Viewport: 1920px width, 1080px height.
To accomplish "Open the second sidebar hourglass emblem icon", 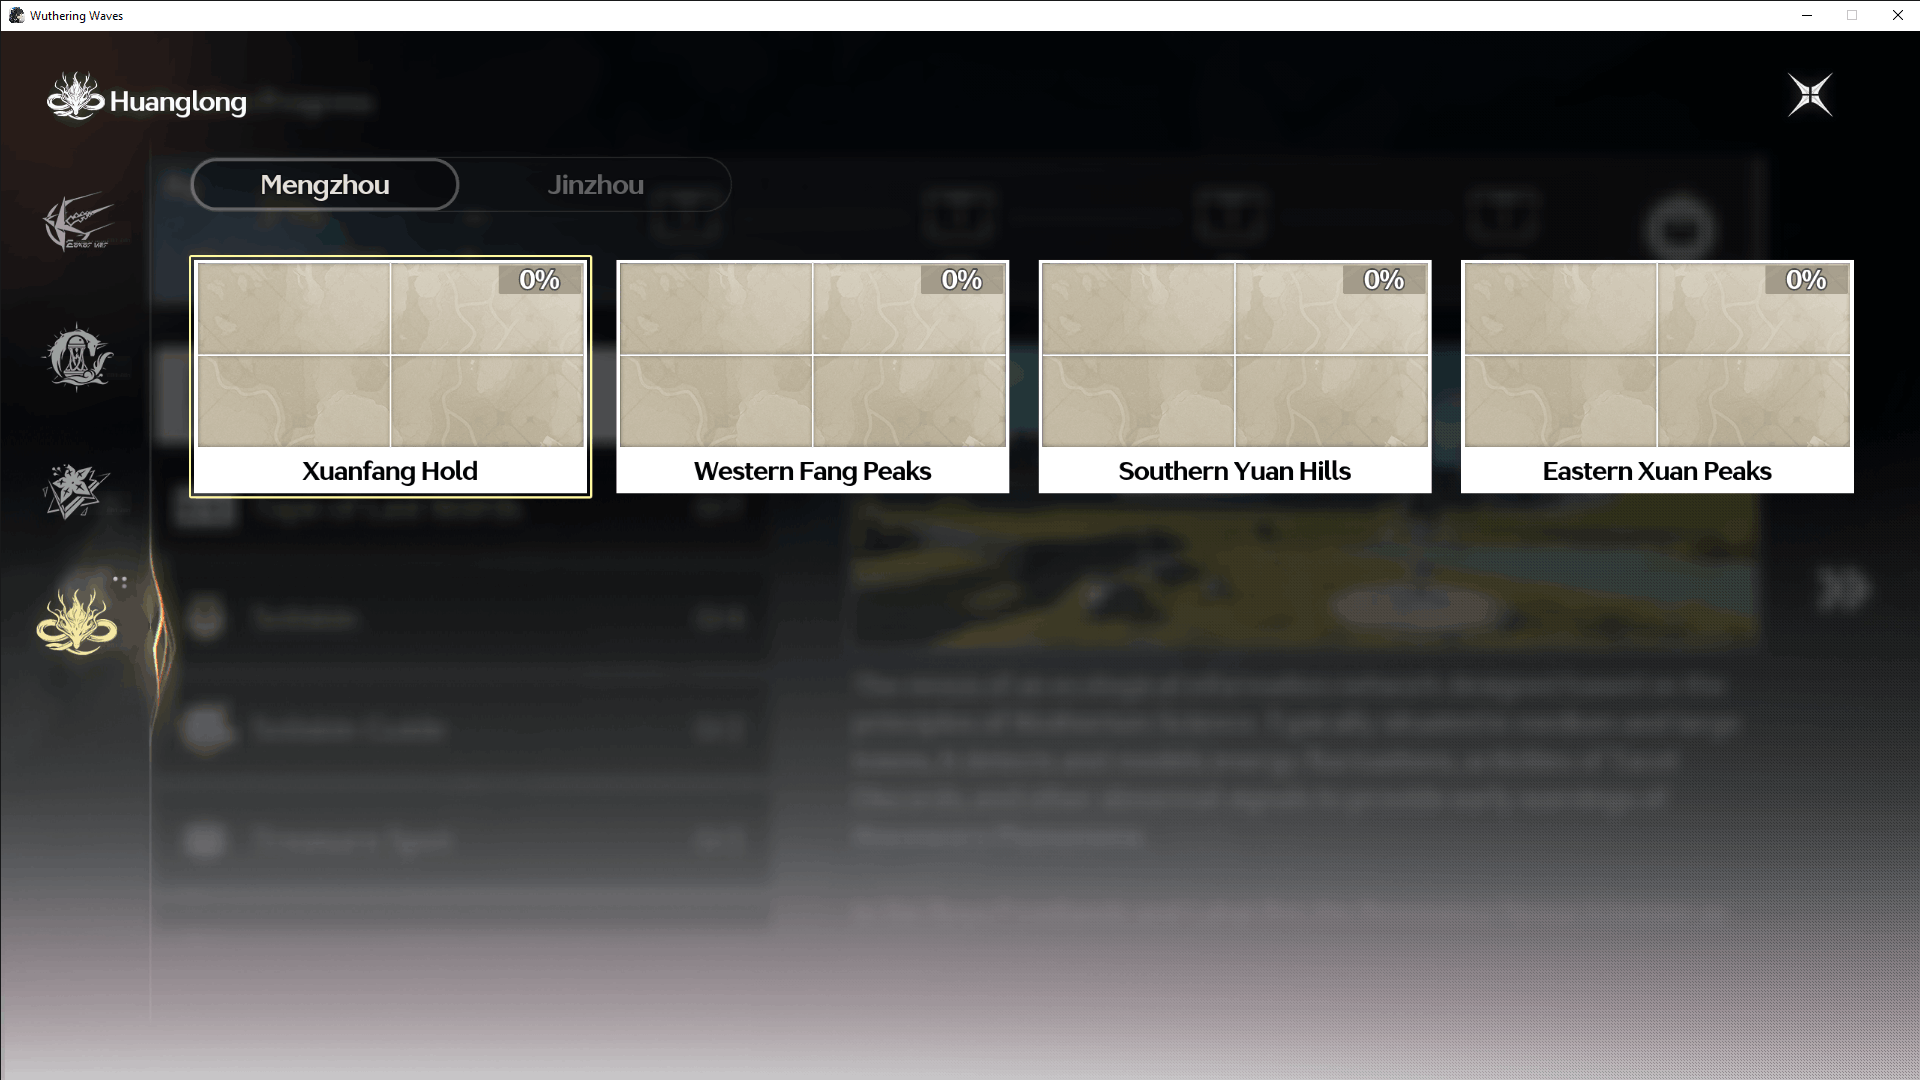I will click(78, 356).
